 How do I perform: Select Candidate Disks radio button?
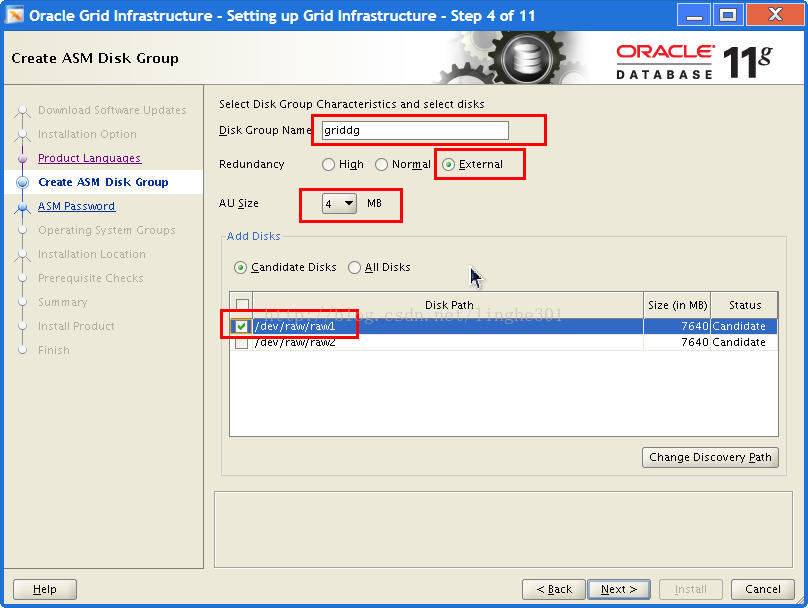(x=240, y=267)
